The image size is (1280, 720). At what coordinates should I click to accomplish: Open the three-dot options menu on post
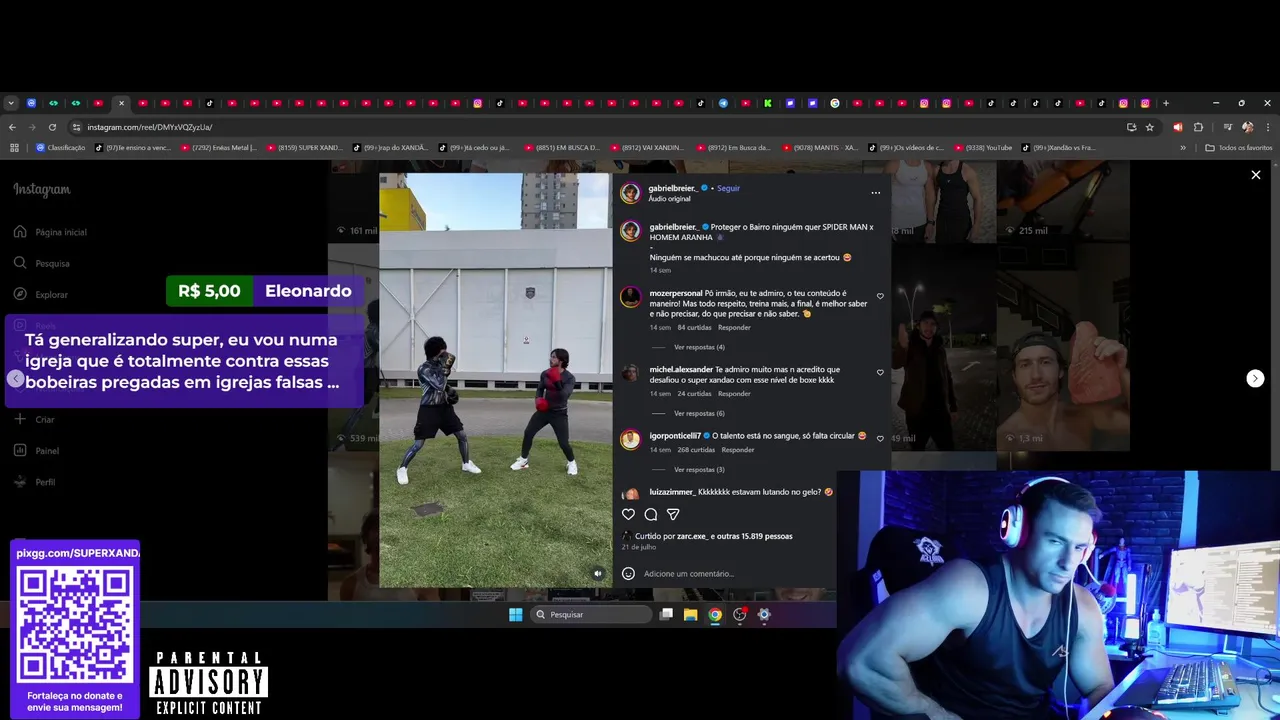875,193
